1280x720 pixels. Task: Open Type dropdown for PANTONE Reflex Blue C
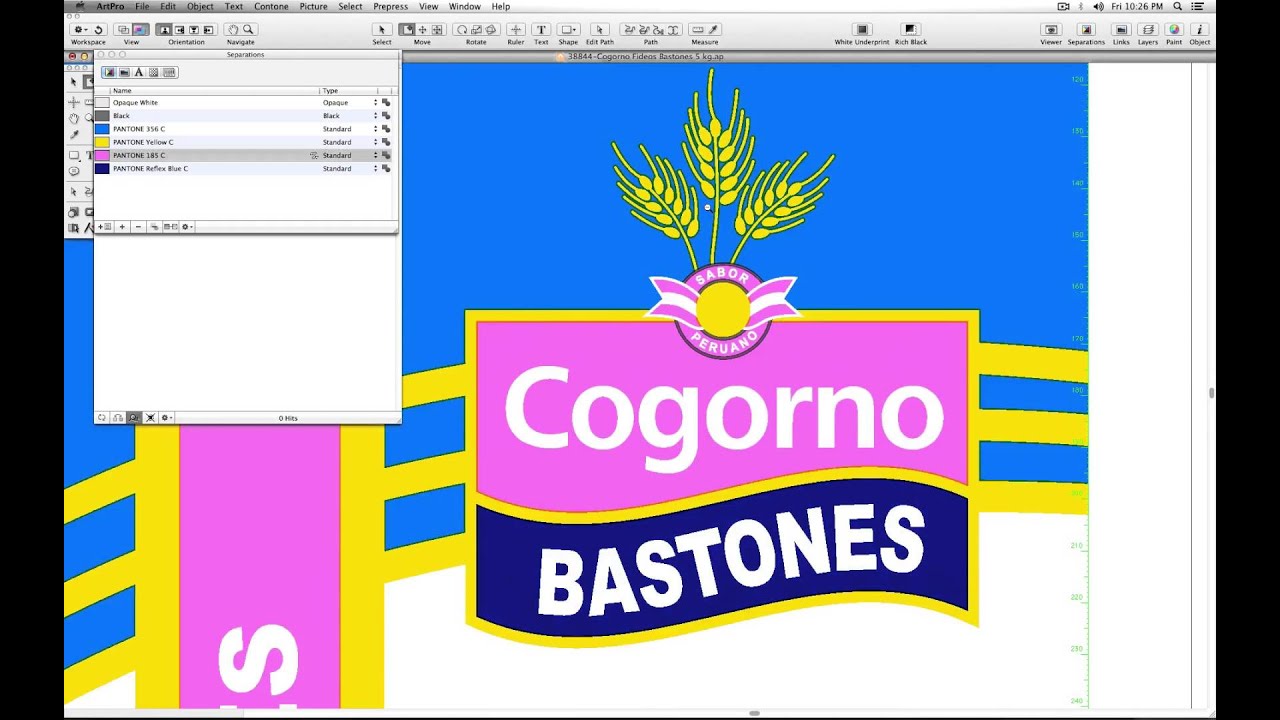pos(376,168)
